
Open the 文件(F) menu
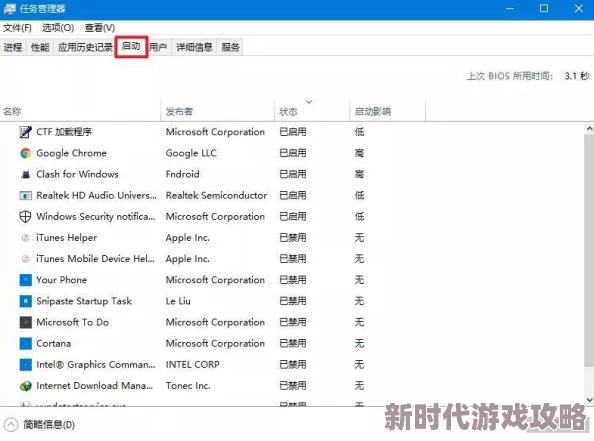[x=17, y=28]
